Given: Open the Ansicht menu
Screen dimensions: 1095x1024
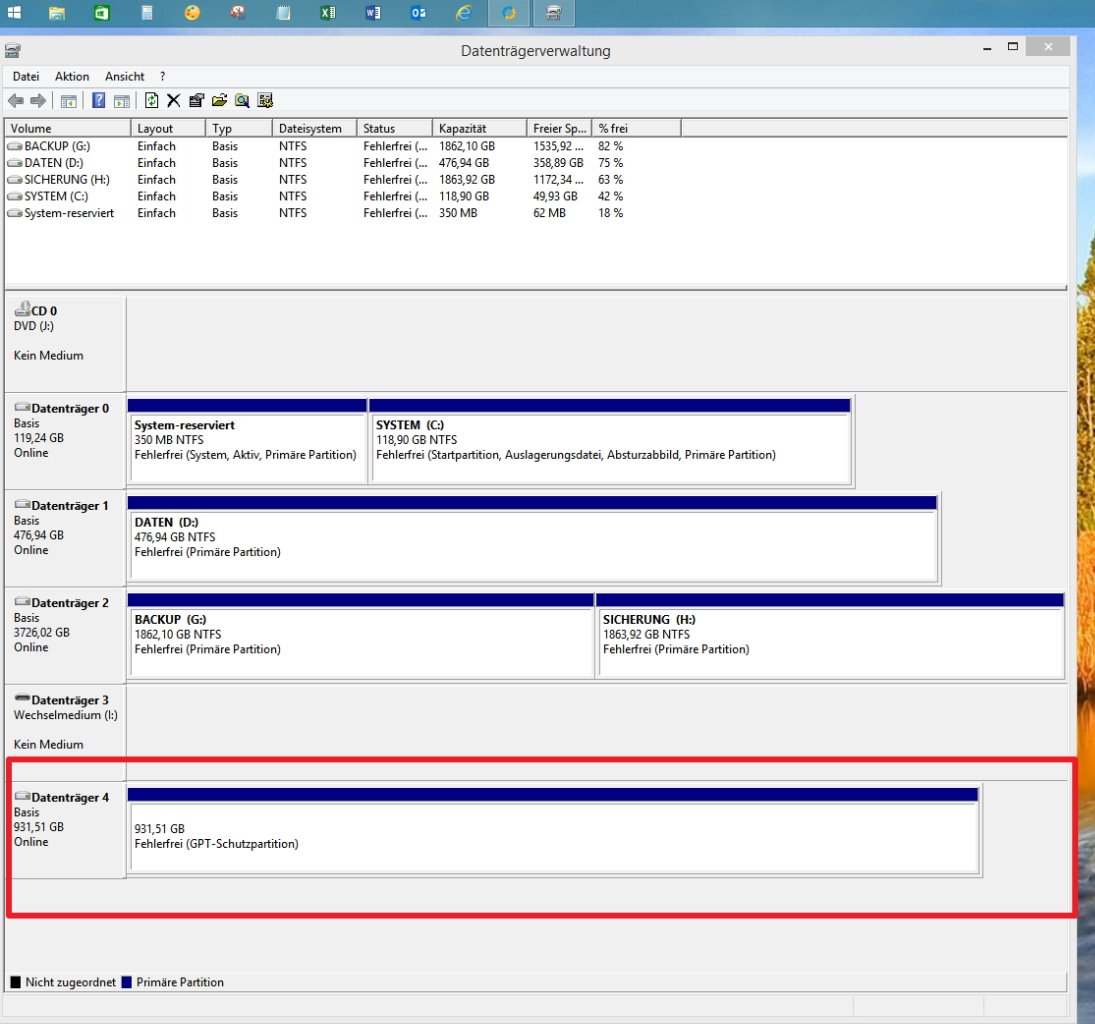Looking at the screenshot, I should tap(124, 76).
